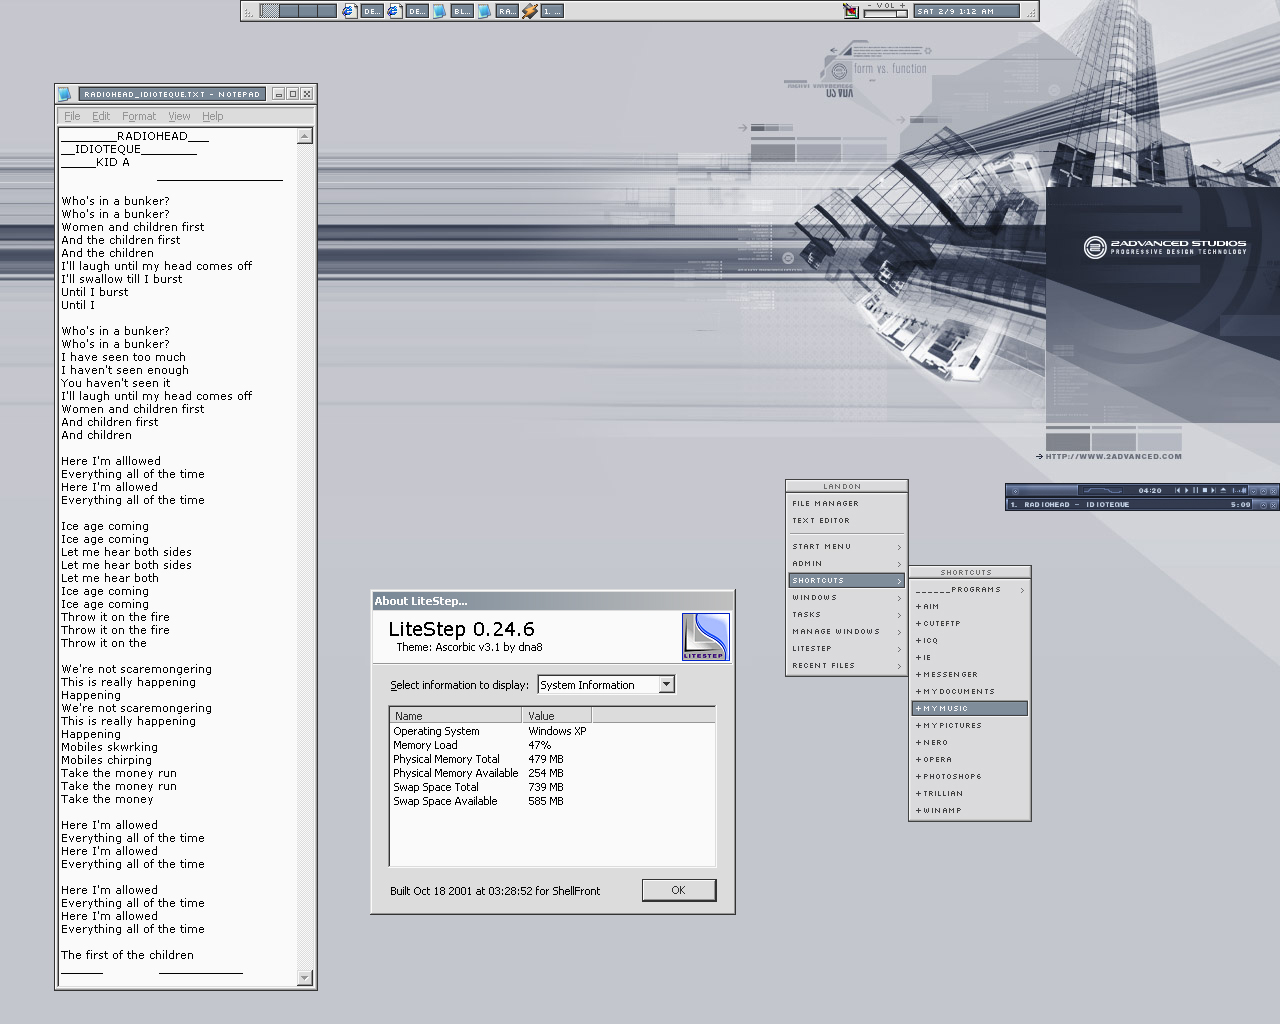Open File Manager from Landon menu

[x=846, y=504]
